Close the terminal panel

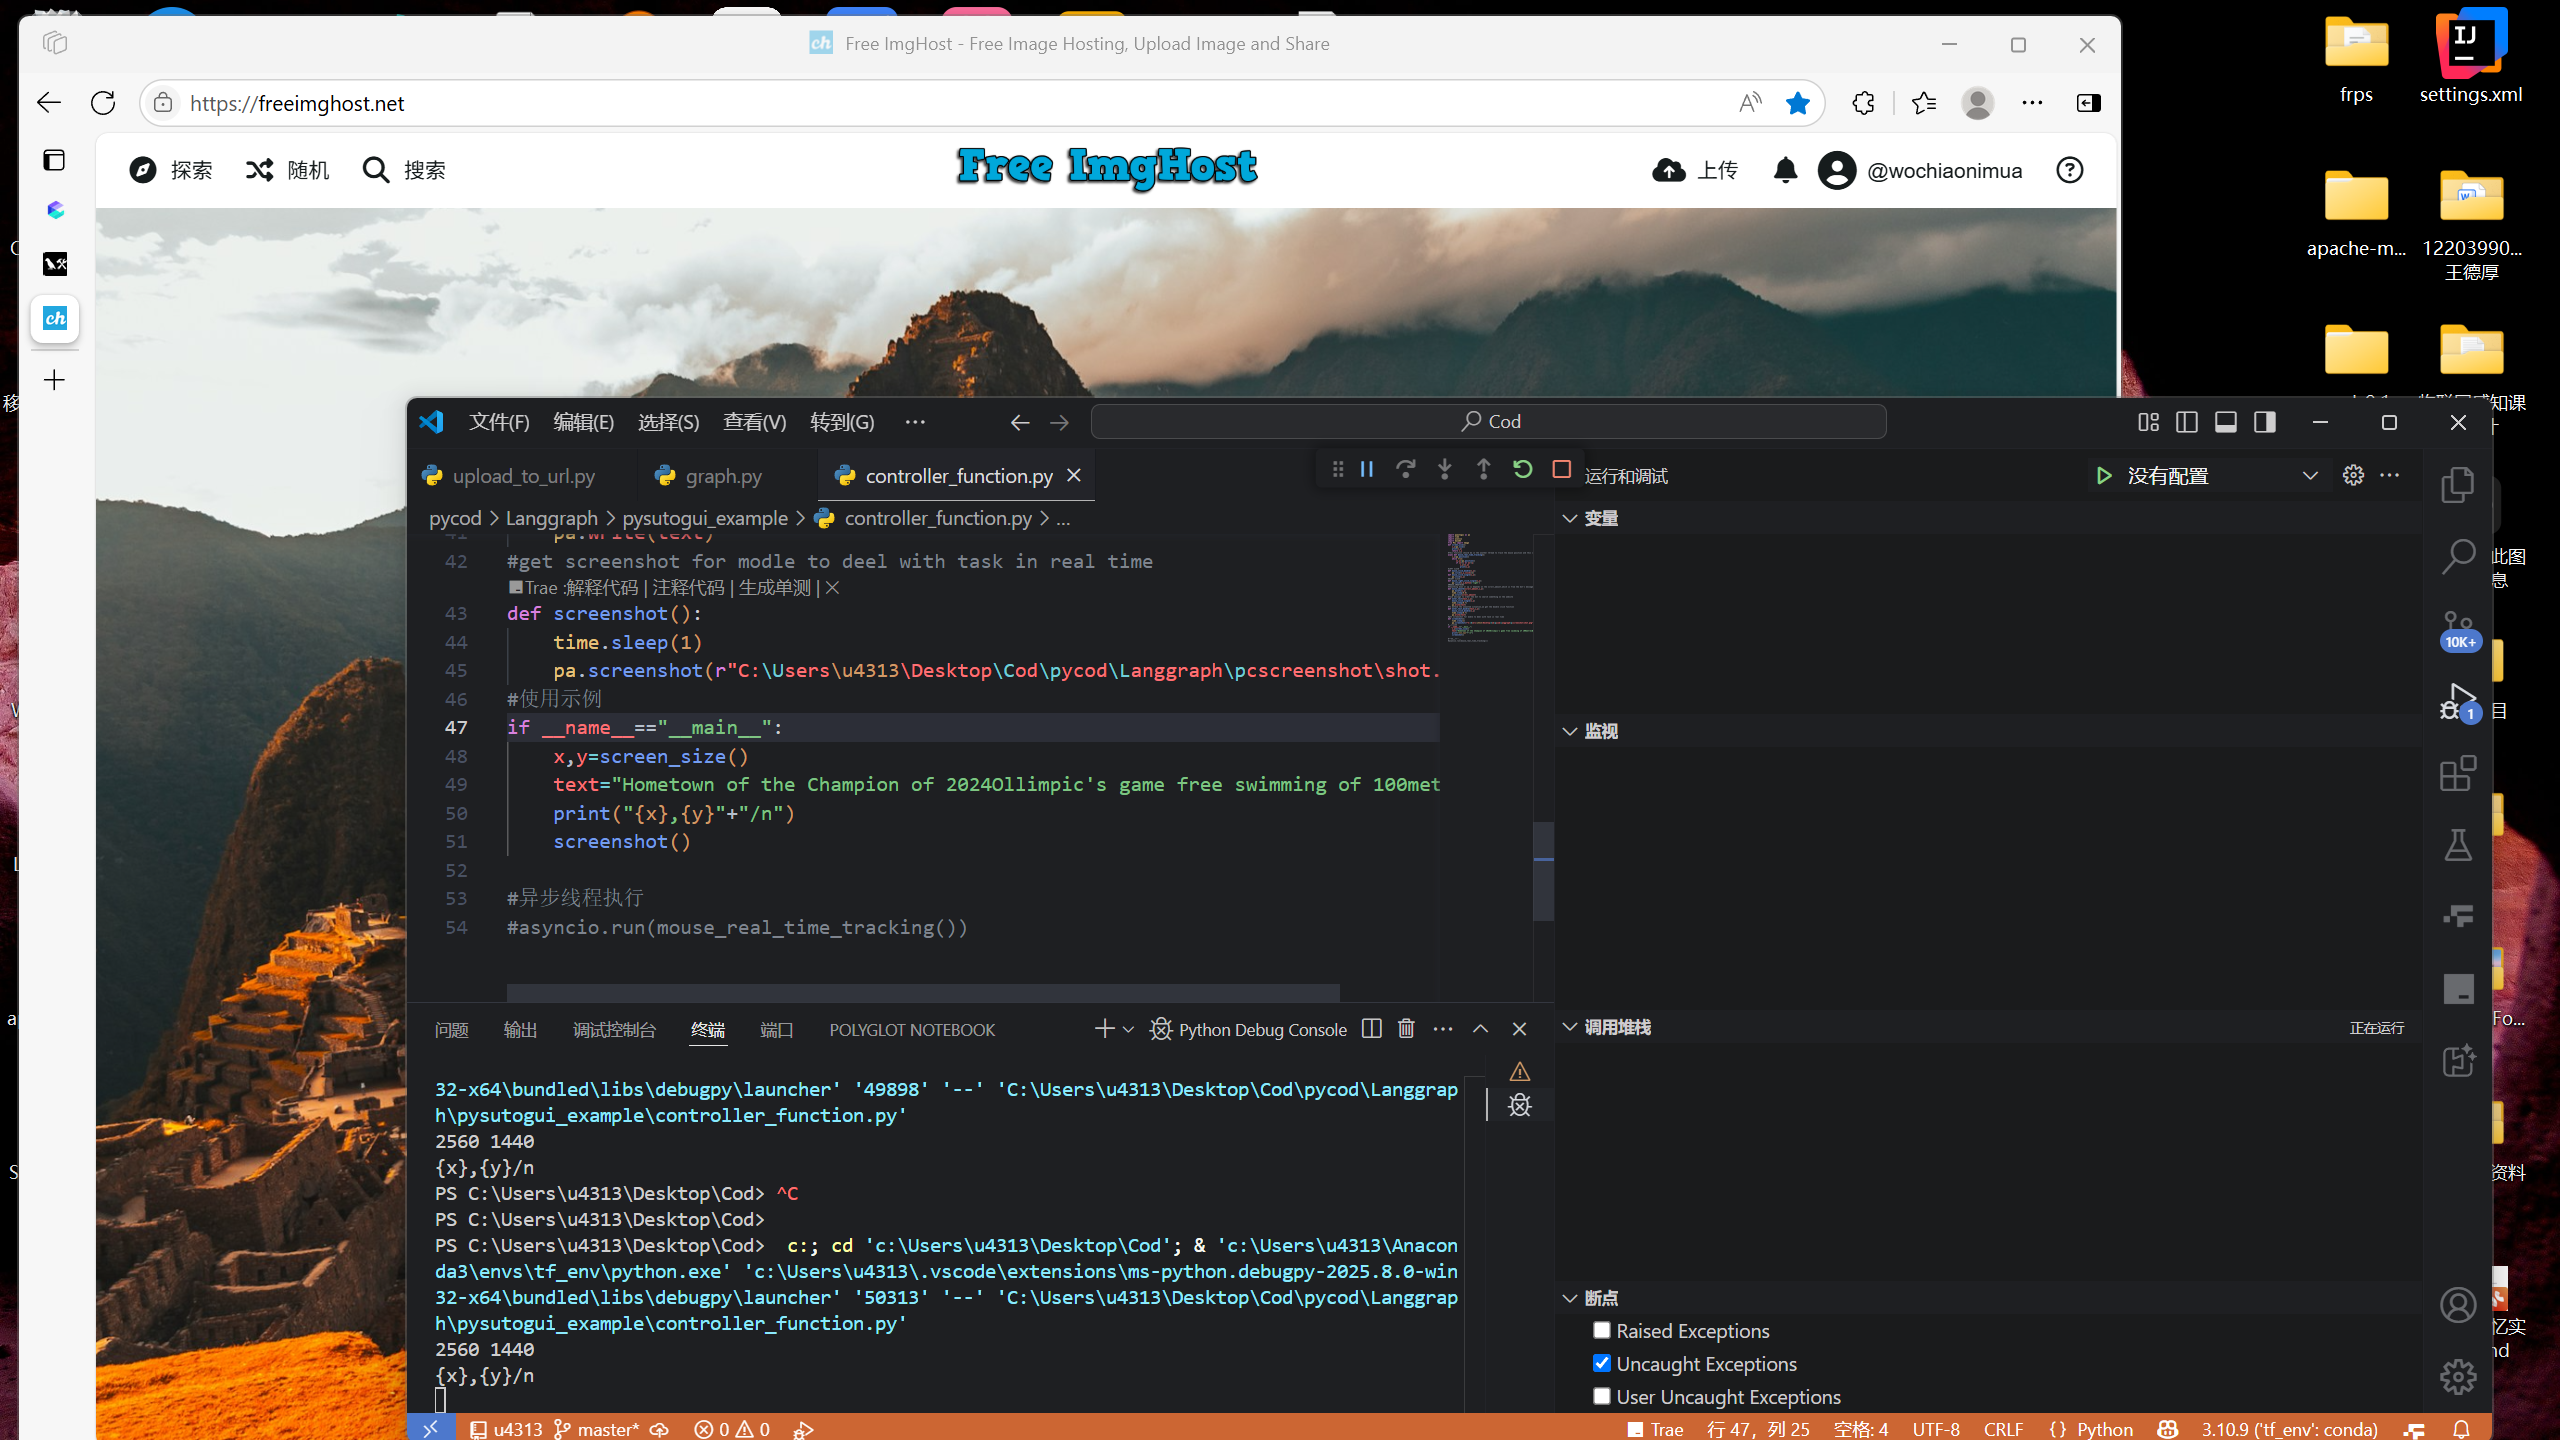[1519, 1029]
